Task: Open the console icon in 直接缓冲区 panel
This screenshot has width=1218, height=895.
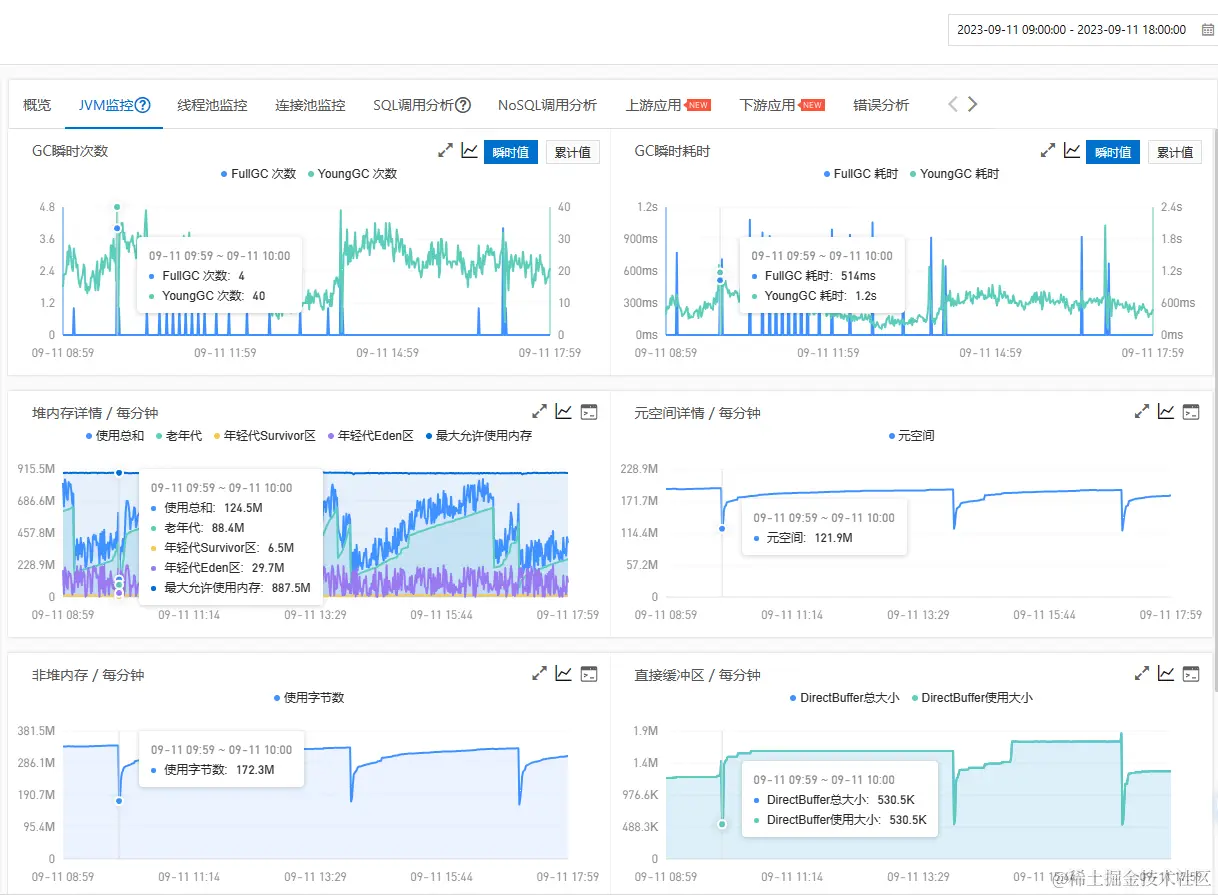Action: 1190,674
